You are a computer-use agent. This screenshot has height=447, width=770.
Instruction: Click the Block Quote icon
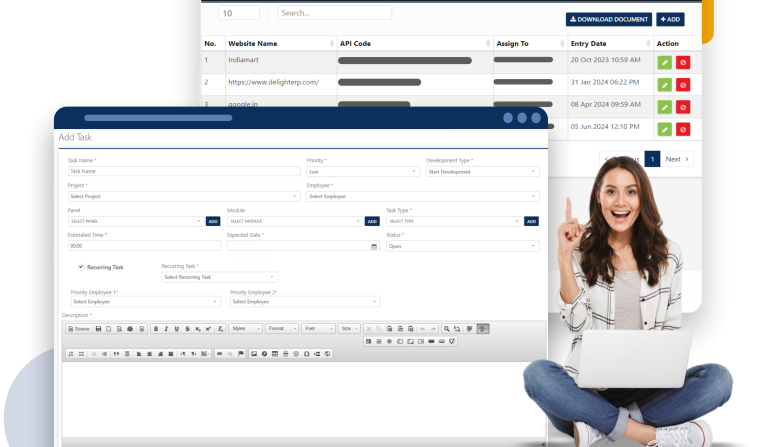pyautogui.click(x=116, y=354)
